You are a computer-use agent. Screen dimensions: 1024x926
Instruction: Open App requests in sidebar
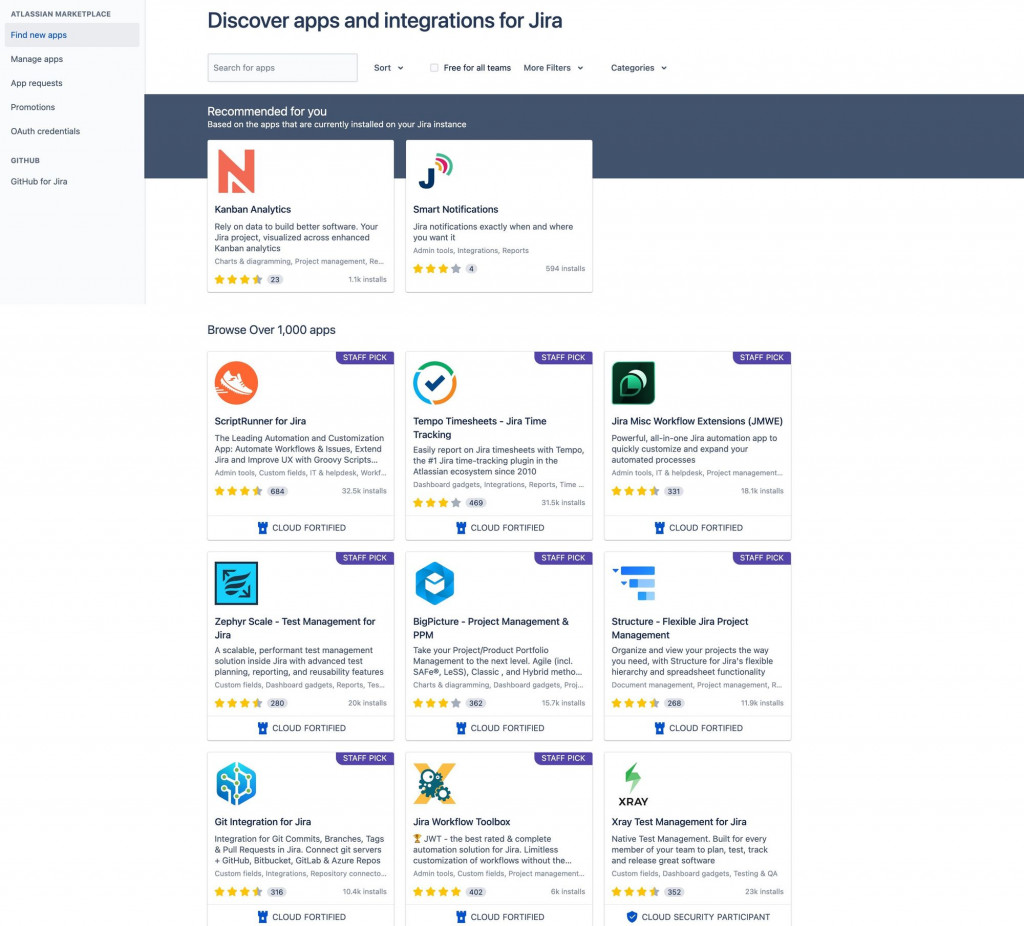coord(72,83)
